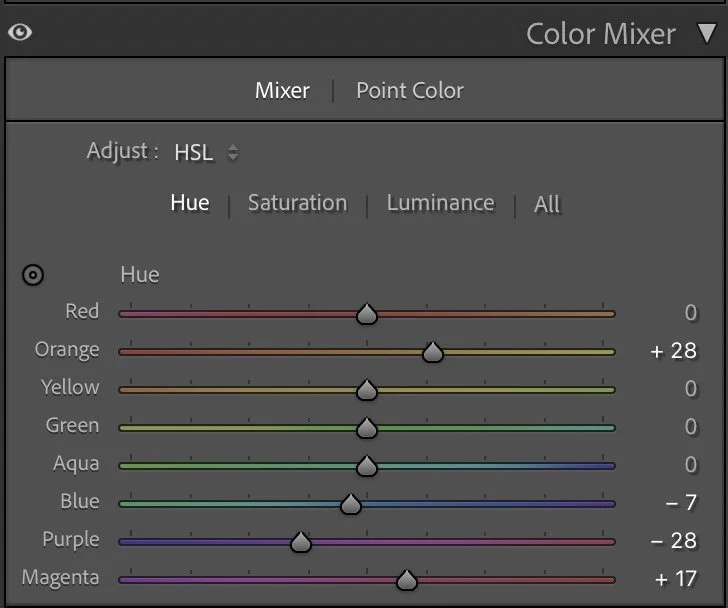The height and width of the screenshot is (608, 728).
Task: Click the Orange slider label
Action: tap(67, 350)
